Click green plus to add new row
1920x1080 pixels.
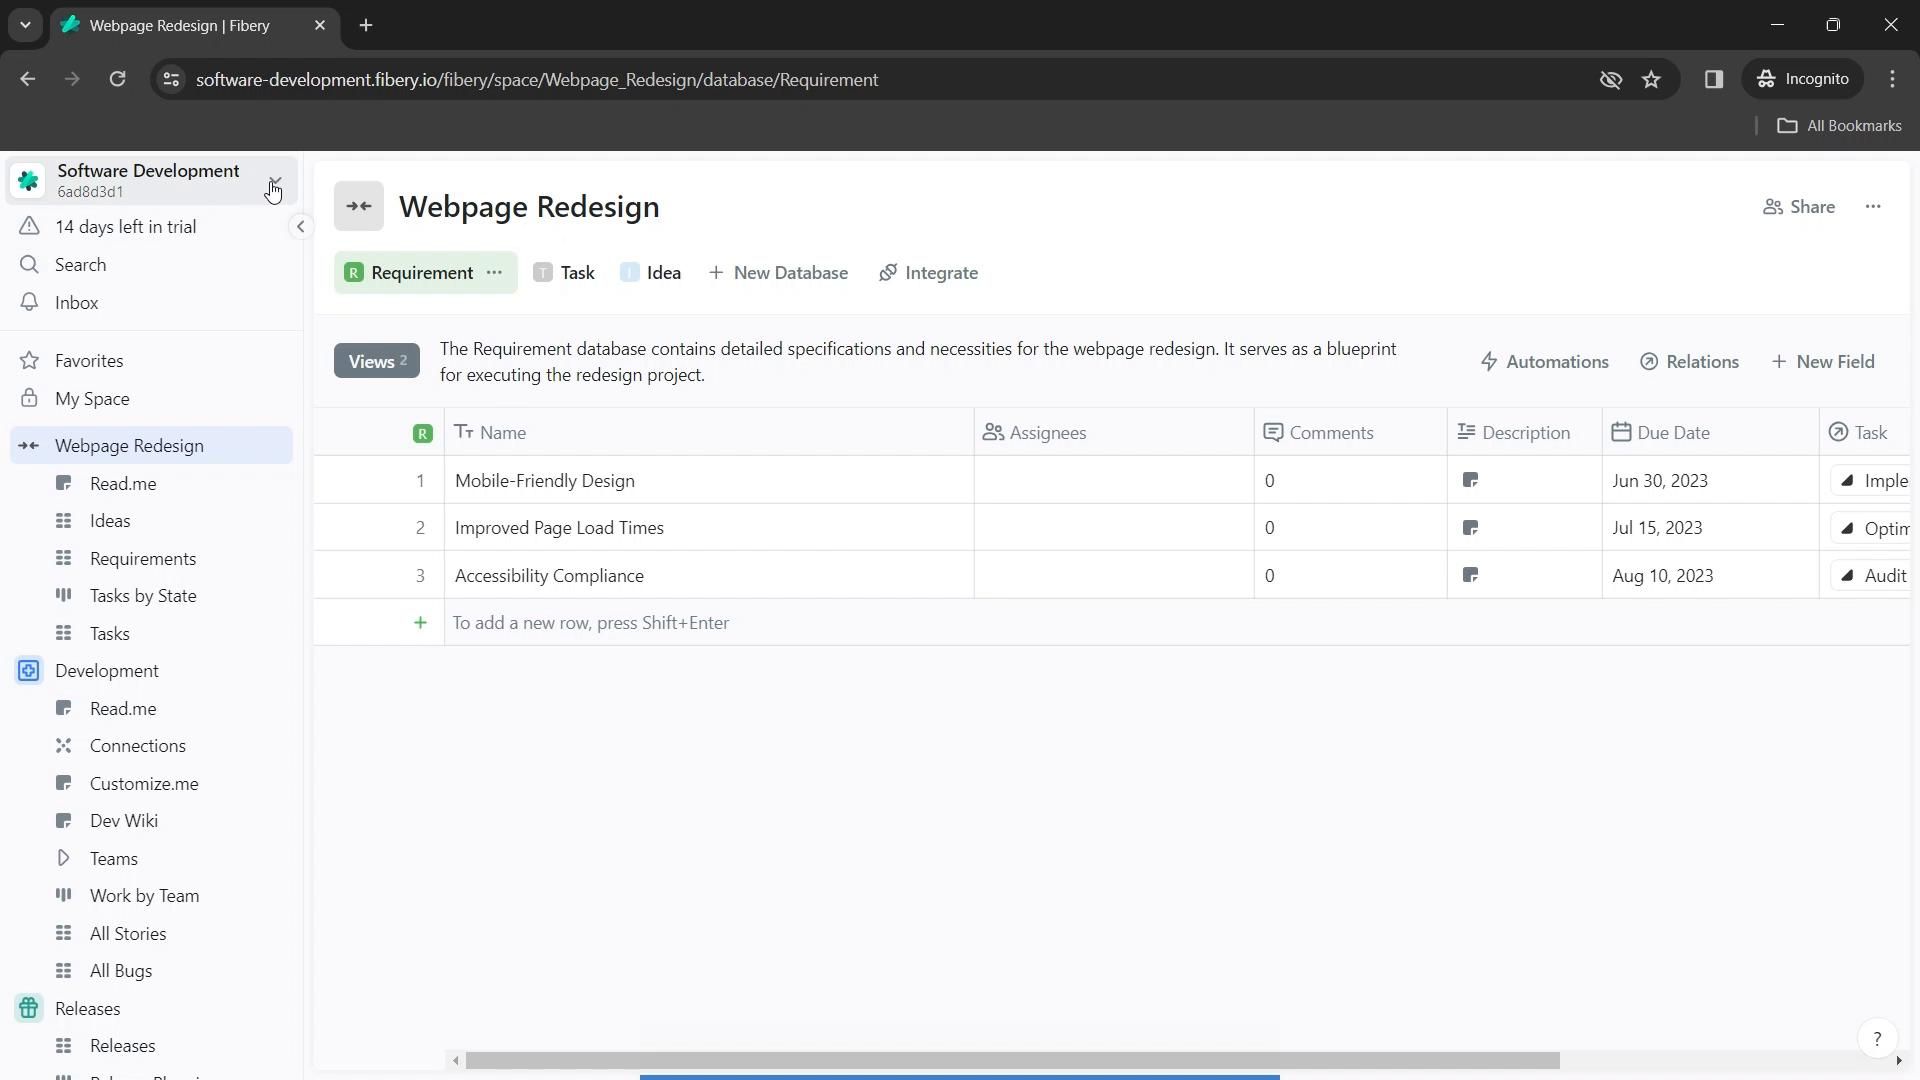(420, 623)
